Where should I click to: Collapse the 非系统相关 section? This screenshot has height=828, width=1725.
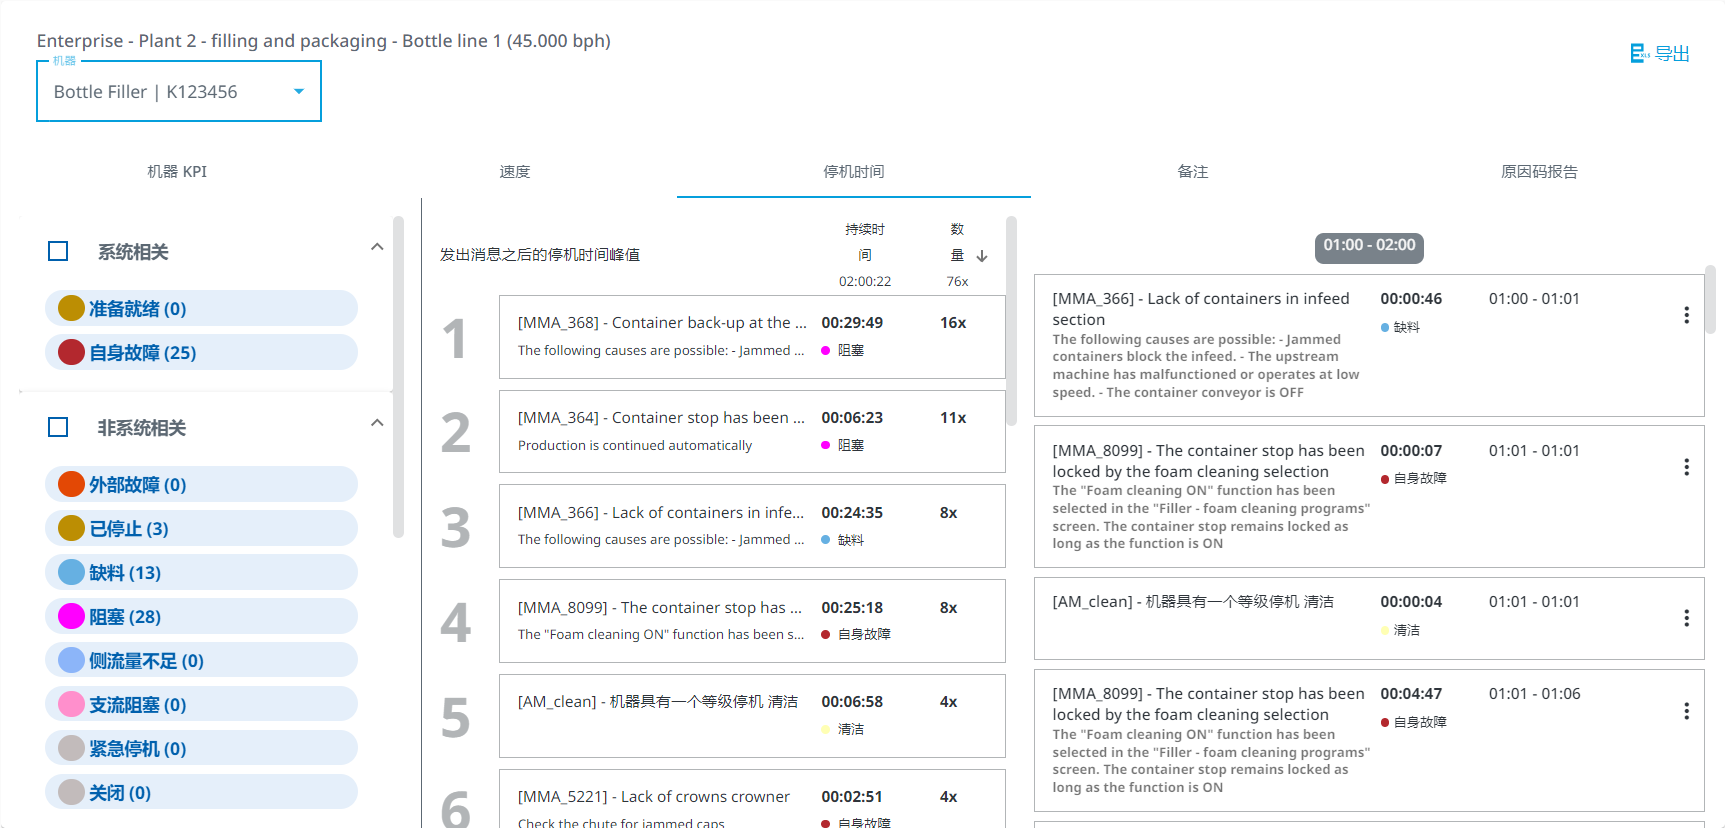377,423
